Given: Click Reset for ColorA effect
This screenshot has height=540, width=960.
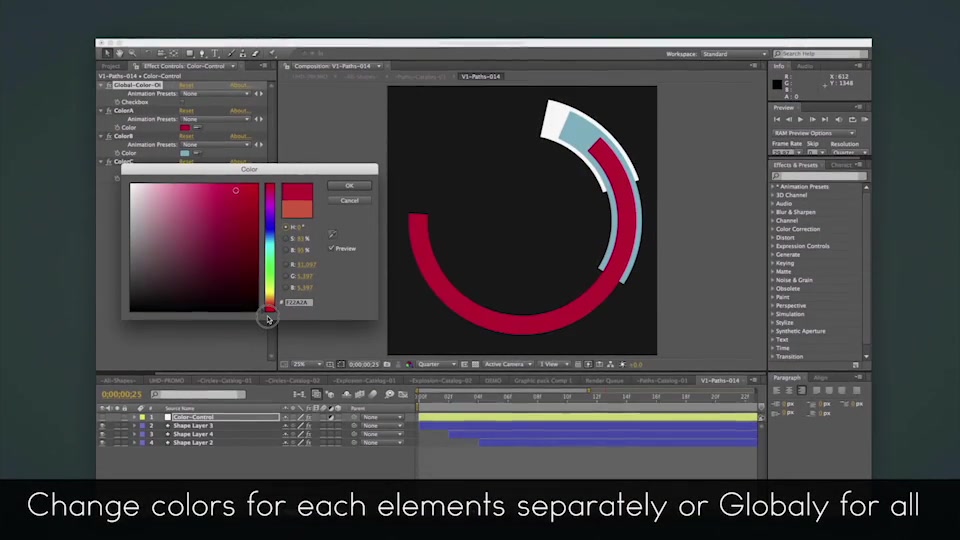Looking at the screenshot, I should (186, 111).
